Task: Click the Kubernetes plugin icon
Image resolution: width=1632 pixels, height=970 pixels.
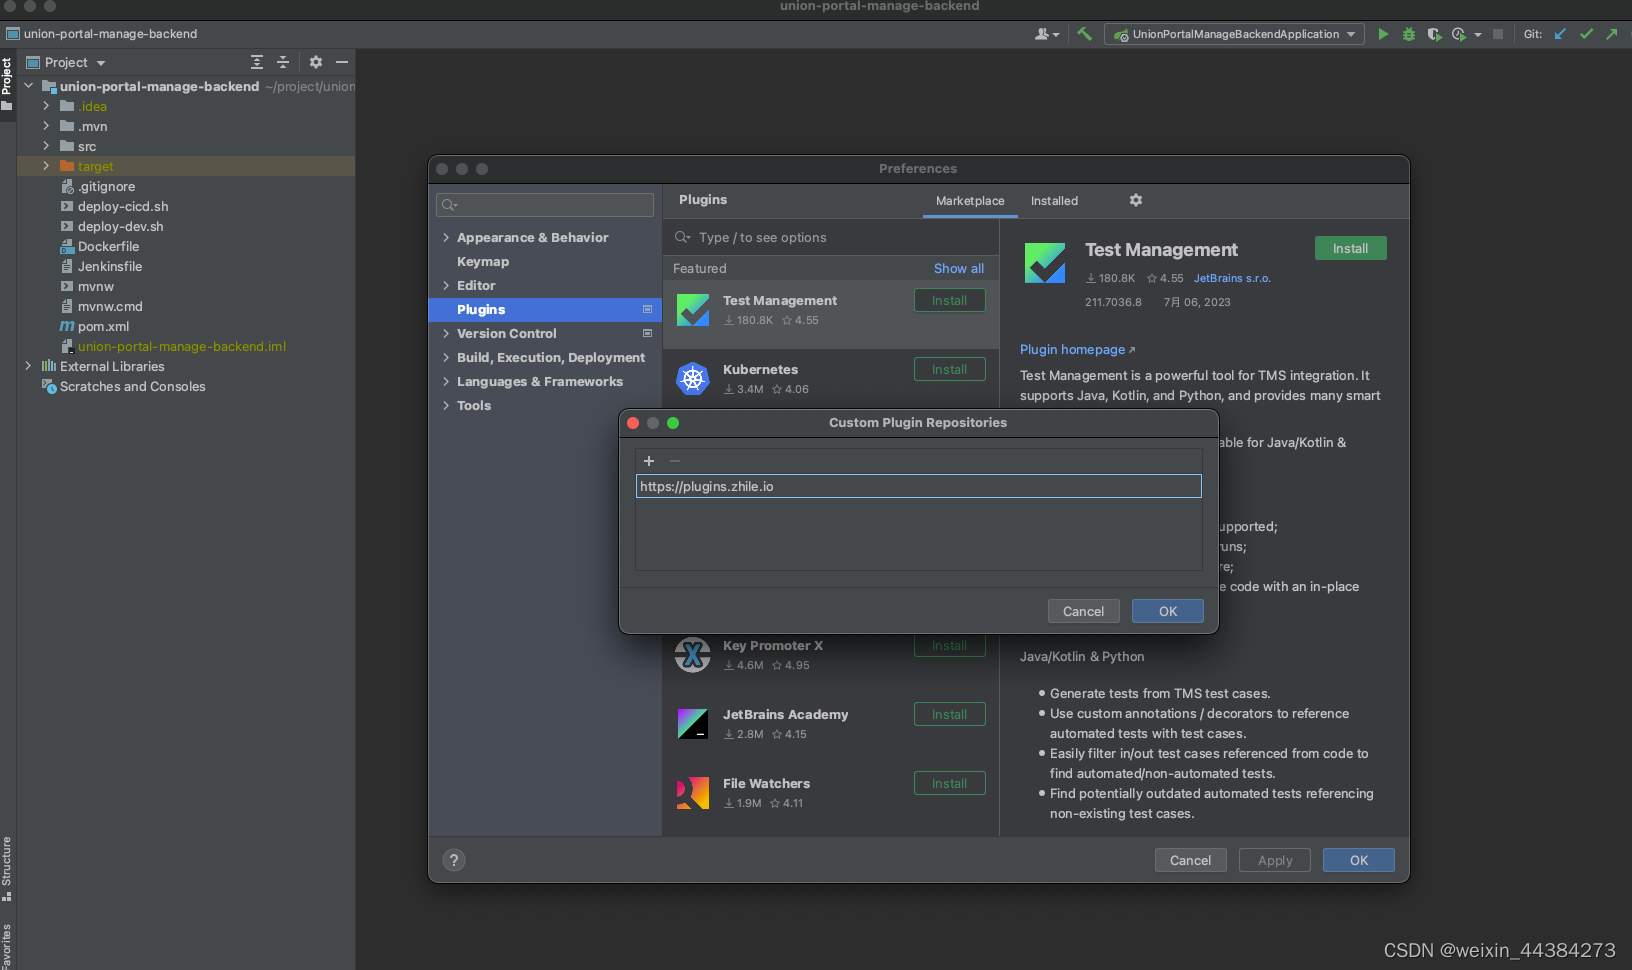Action: (x=693, y=378)
